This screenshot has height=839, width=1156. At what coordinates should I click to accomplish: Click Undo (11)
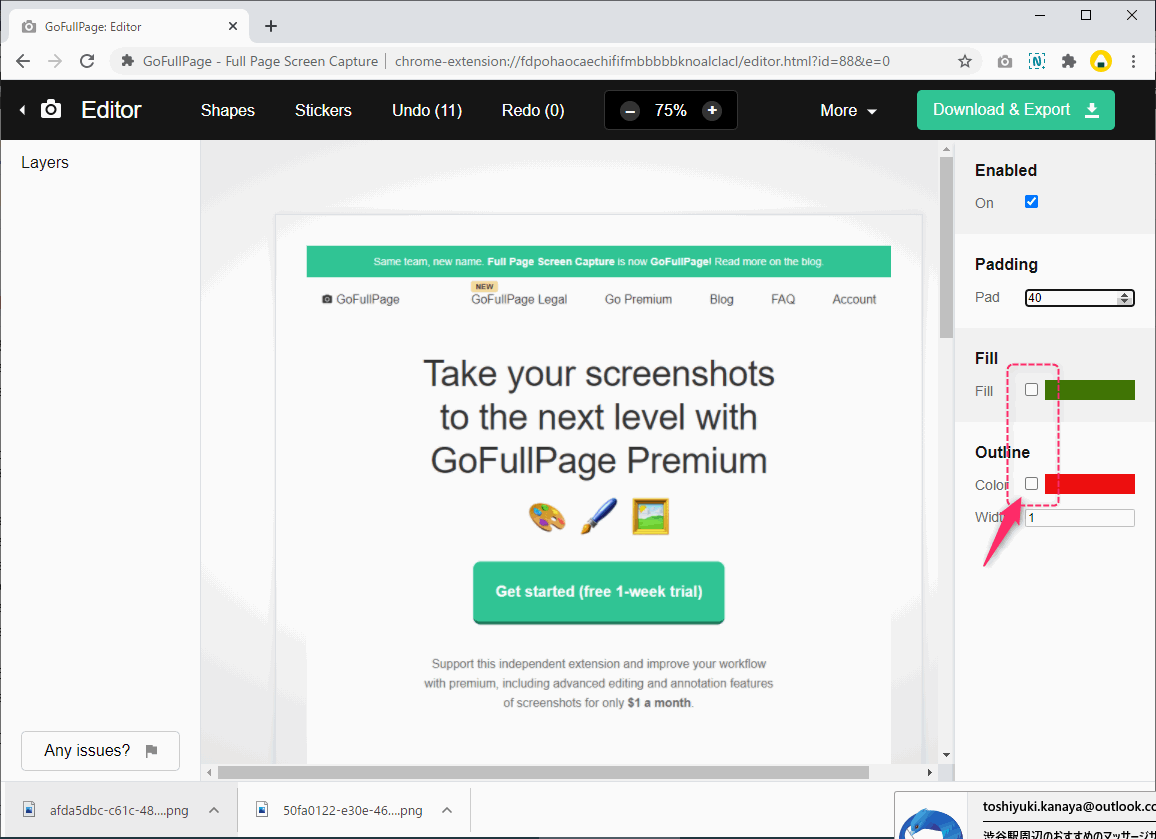pos(427,111)
